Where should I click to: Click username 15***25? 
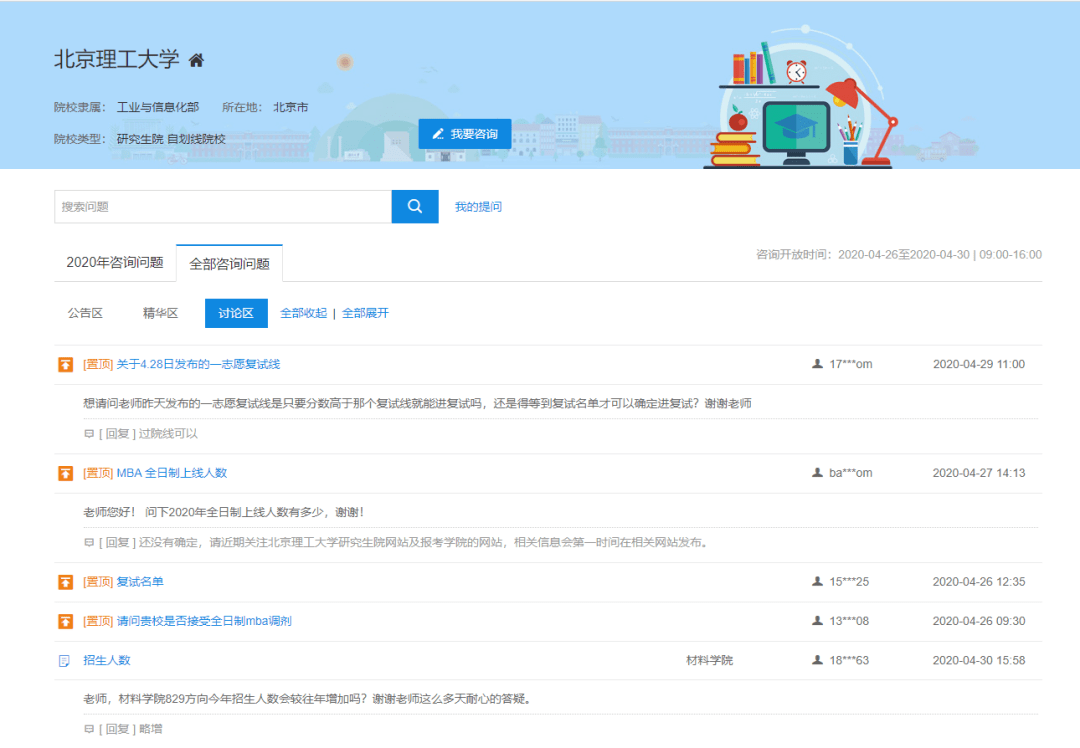tap(849, 582)
